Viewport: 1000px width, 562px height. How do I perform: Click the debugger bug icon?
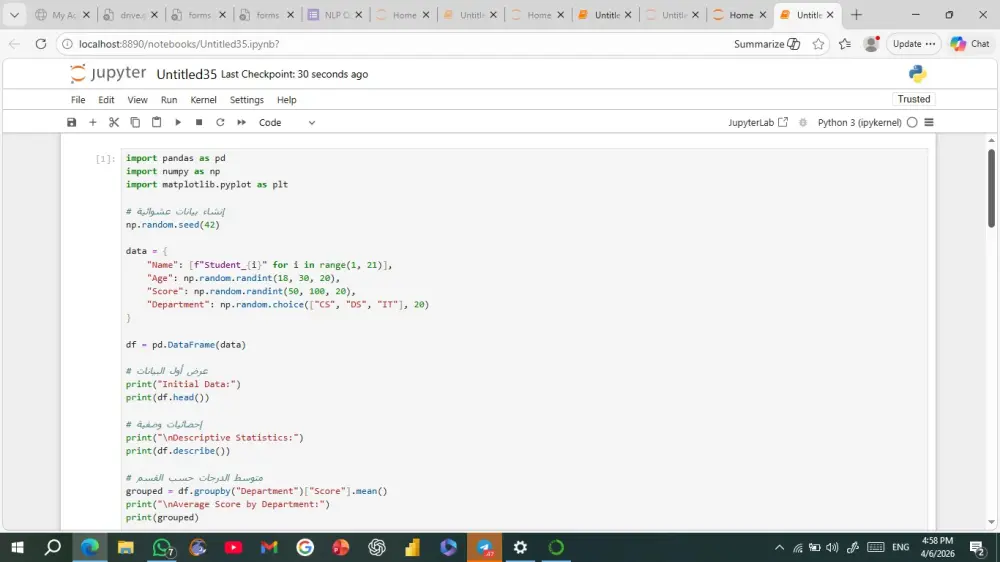[803, 122]
